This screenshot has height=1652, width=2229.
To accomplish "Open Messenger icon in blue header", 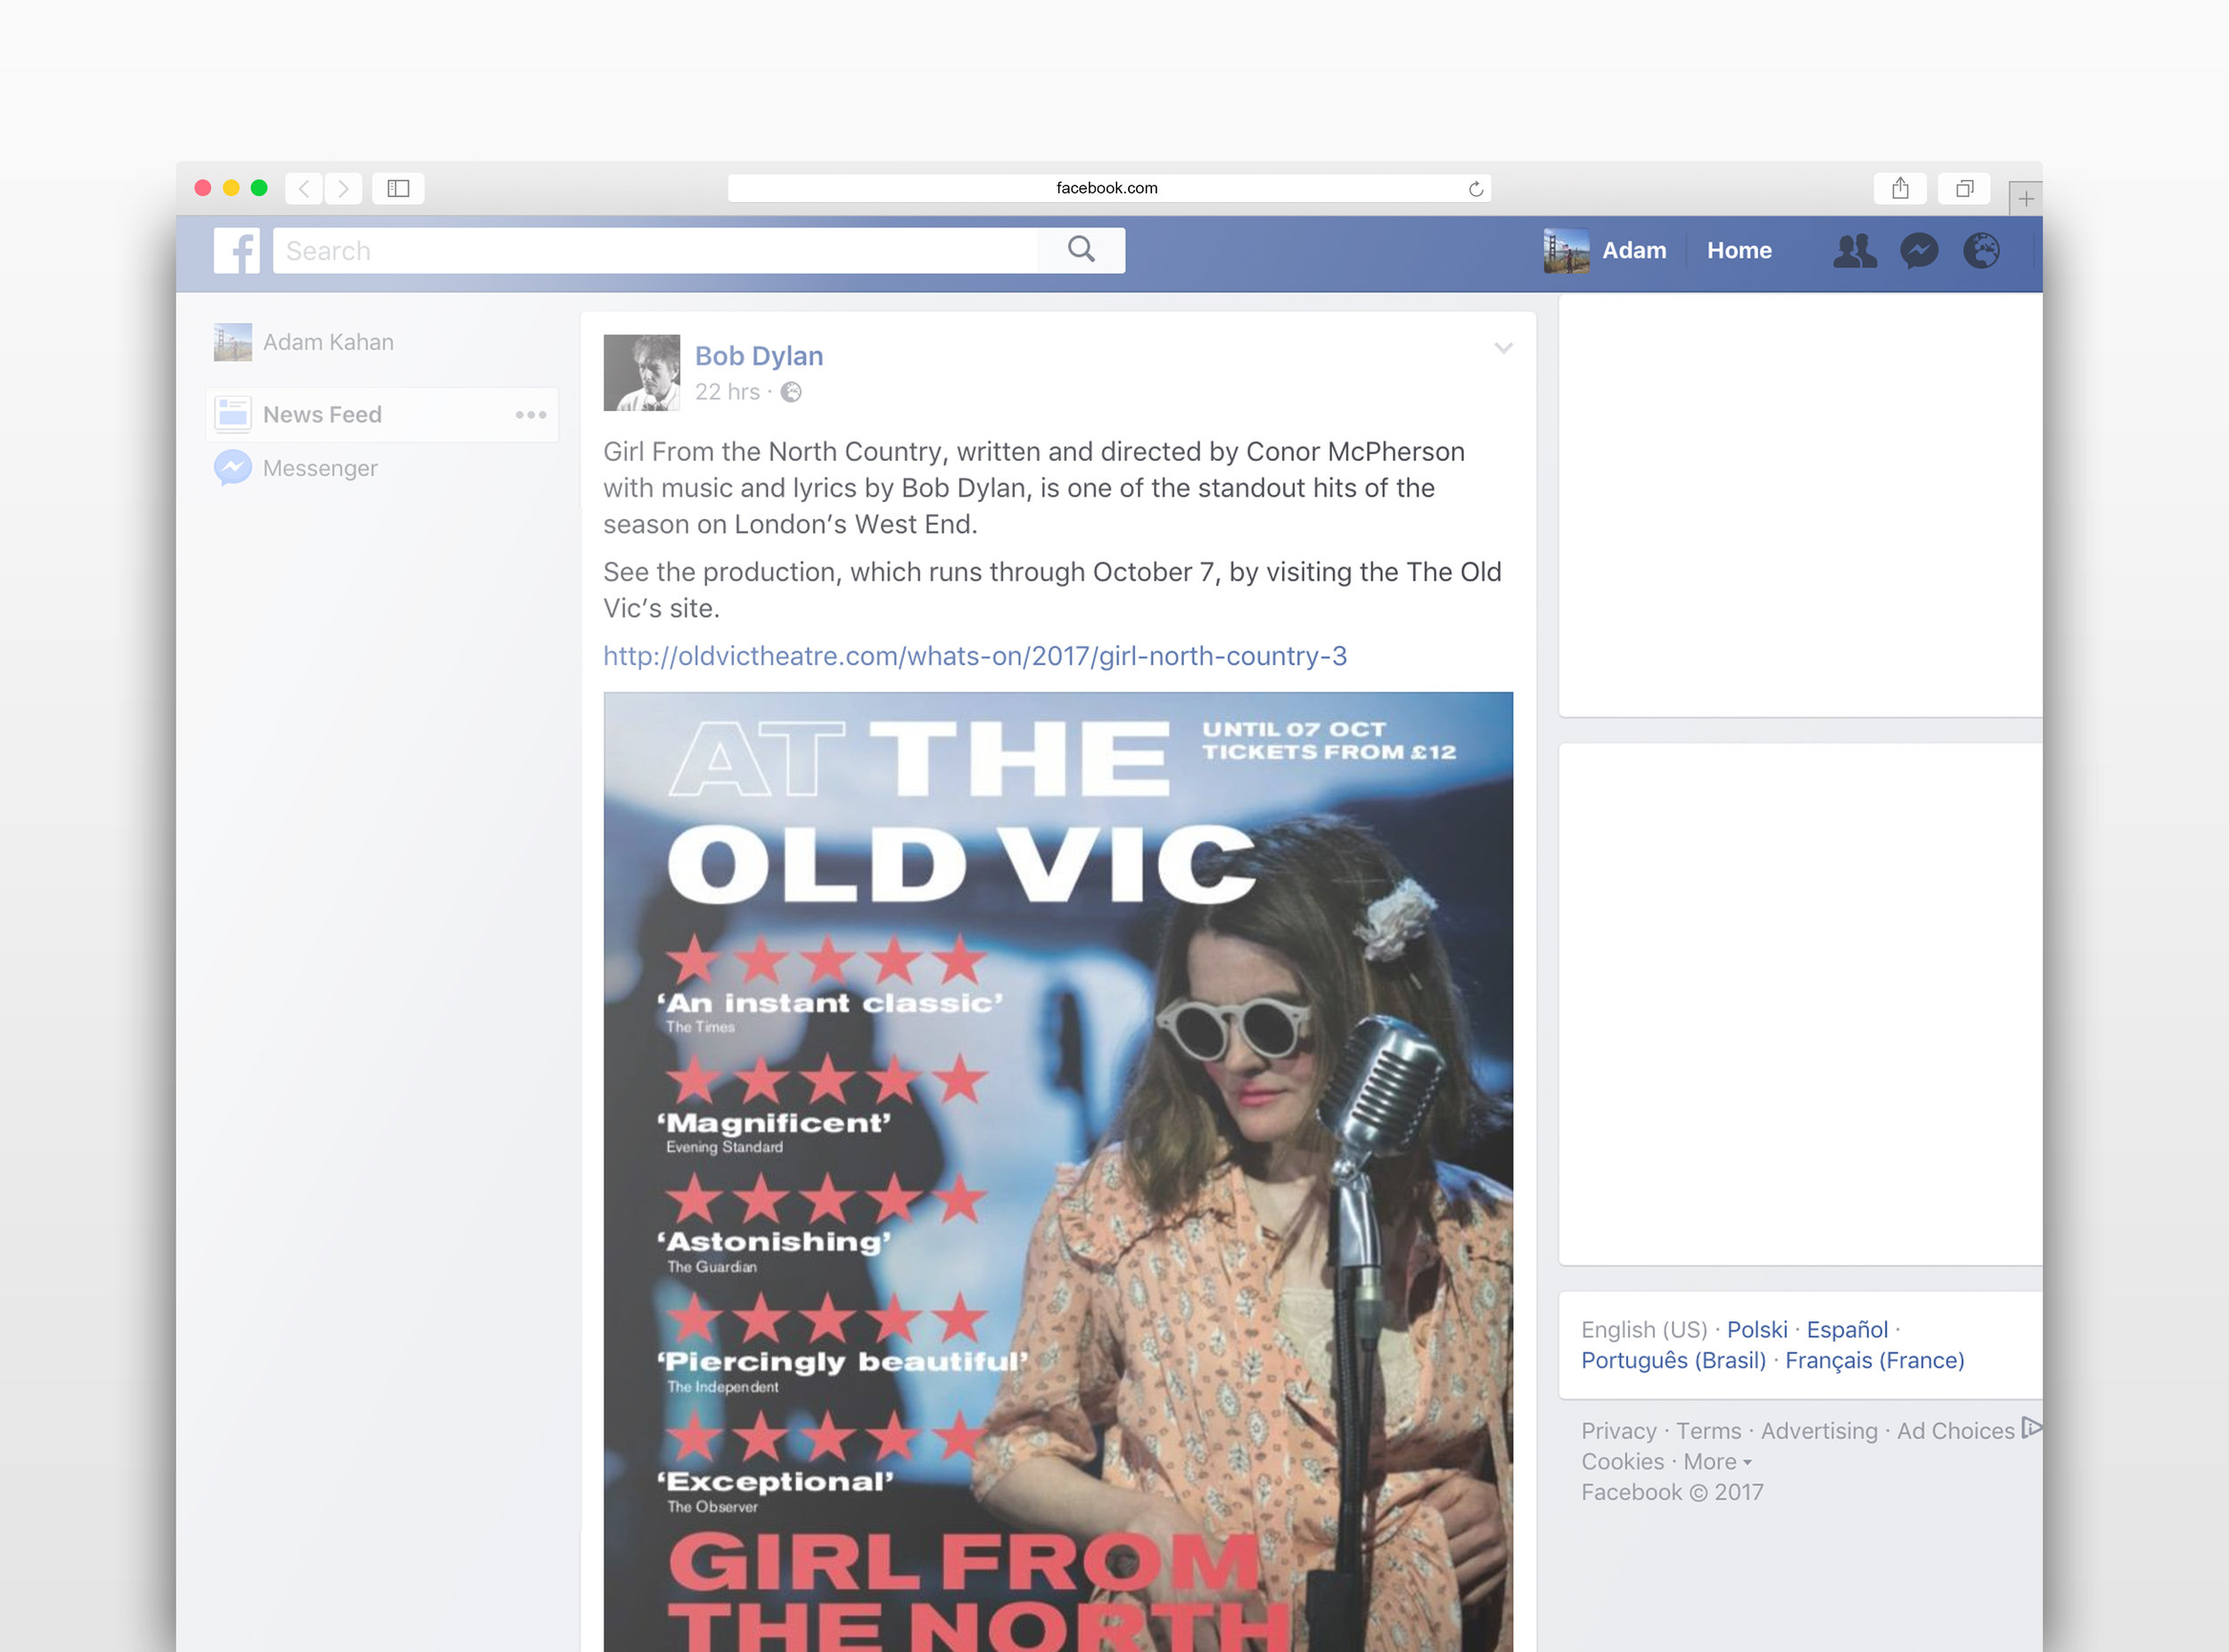I will click(x=1919, y=250).
